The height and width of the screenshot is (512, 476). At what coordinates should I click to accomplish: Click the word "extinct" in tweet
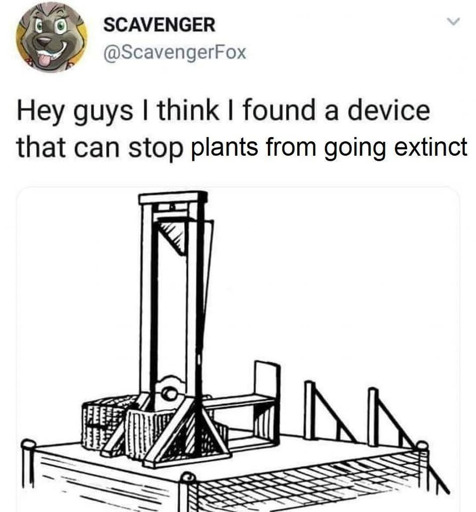coord(431,147)
